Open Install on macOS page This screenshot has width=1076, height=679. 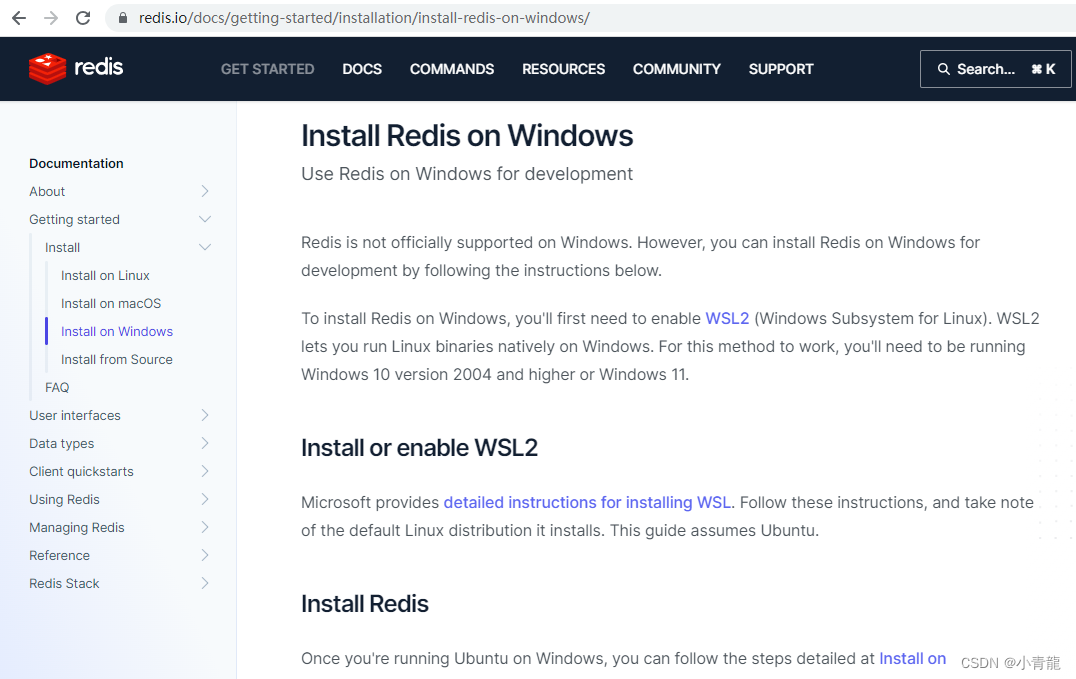[x=110, y=303]
